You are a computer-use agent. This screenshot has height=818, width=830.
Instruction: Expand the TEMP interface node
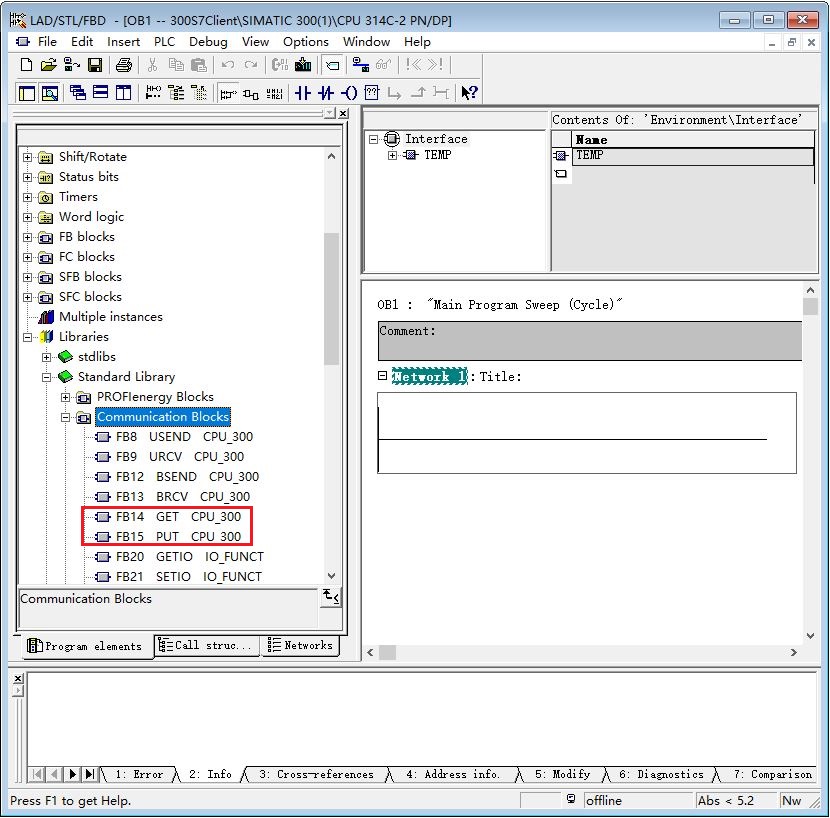click(392, 156)
